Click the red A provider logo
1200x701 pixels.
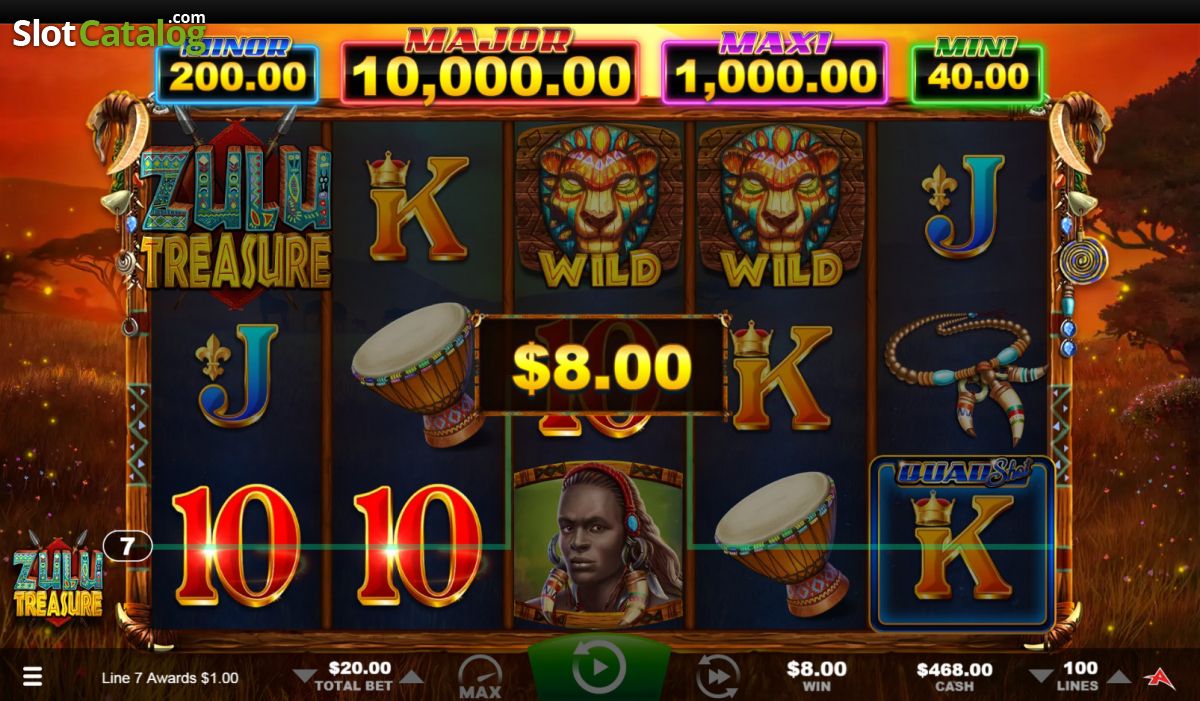point(1161,677)
